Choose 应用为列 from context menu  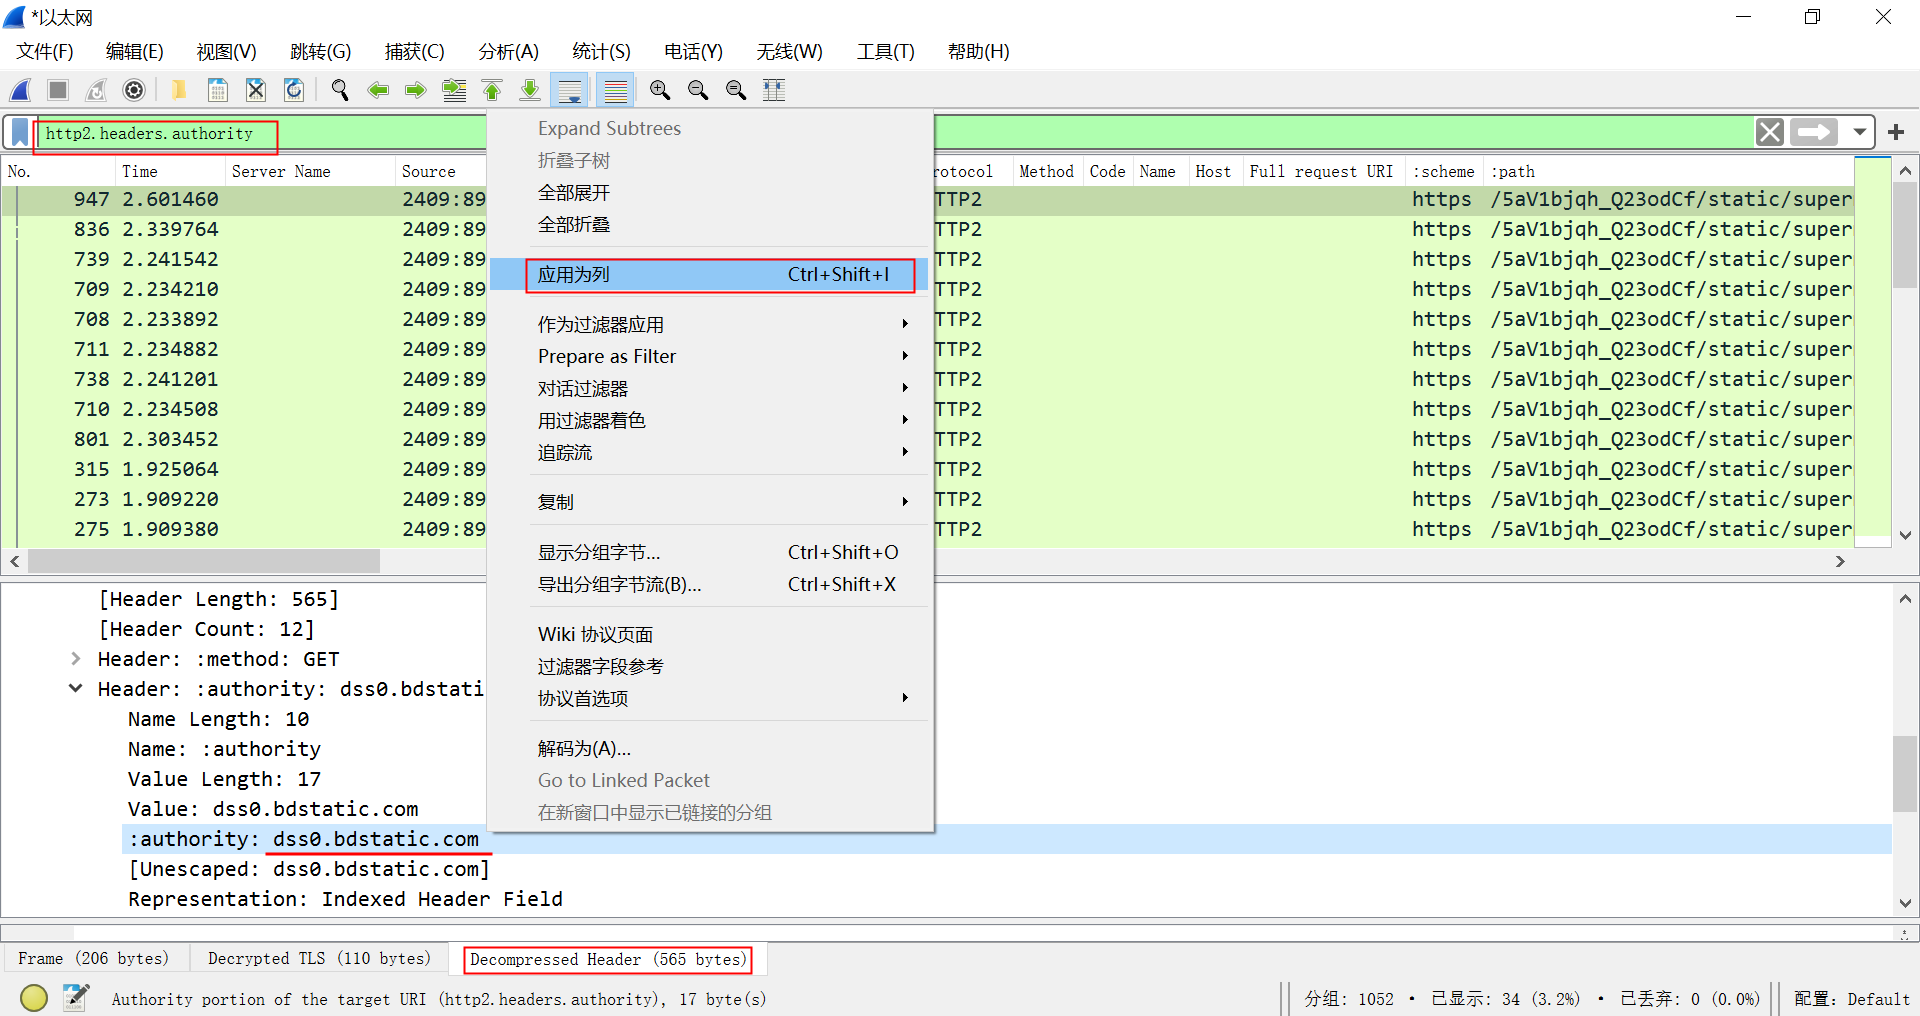pos(709,274)
